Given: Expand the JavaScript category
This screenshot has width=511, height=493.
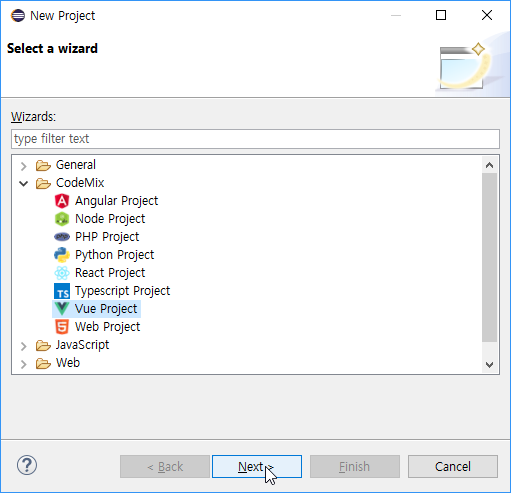Looking at the screenshot, I should (23, 346).
